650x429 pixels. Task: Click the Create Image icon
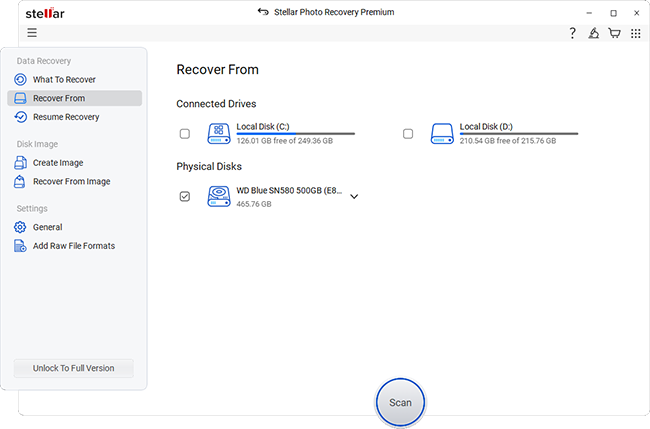pyautogui.click(x=20, y=162)
